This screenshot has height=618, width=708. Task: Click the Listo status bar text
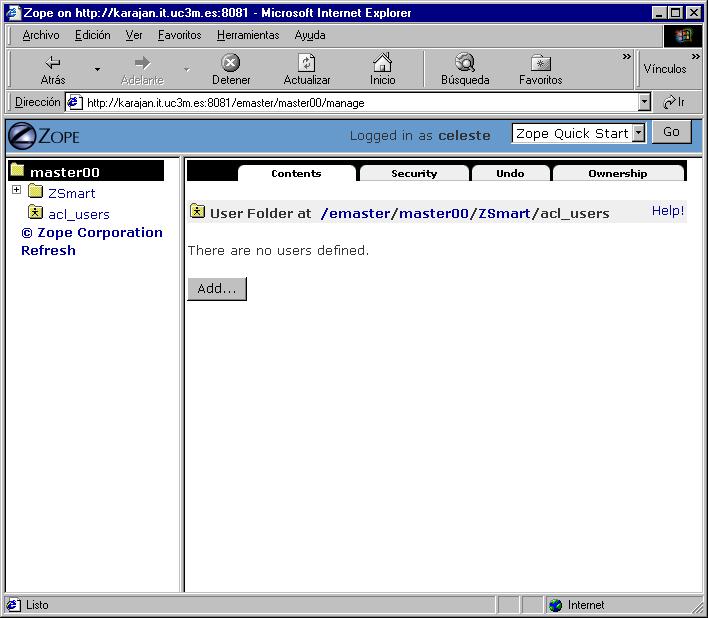point(37,605)
